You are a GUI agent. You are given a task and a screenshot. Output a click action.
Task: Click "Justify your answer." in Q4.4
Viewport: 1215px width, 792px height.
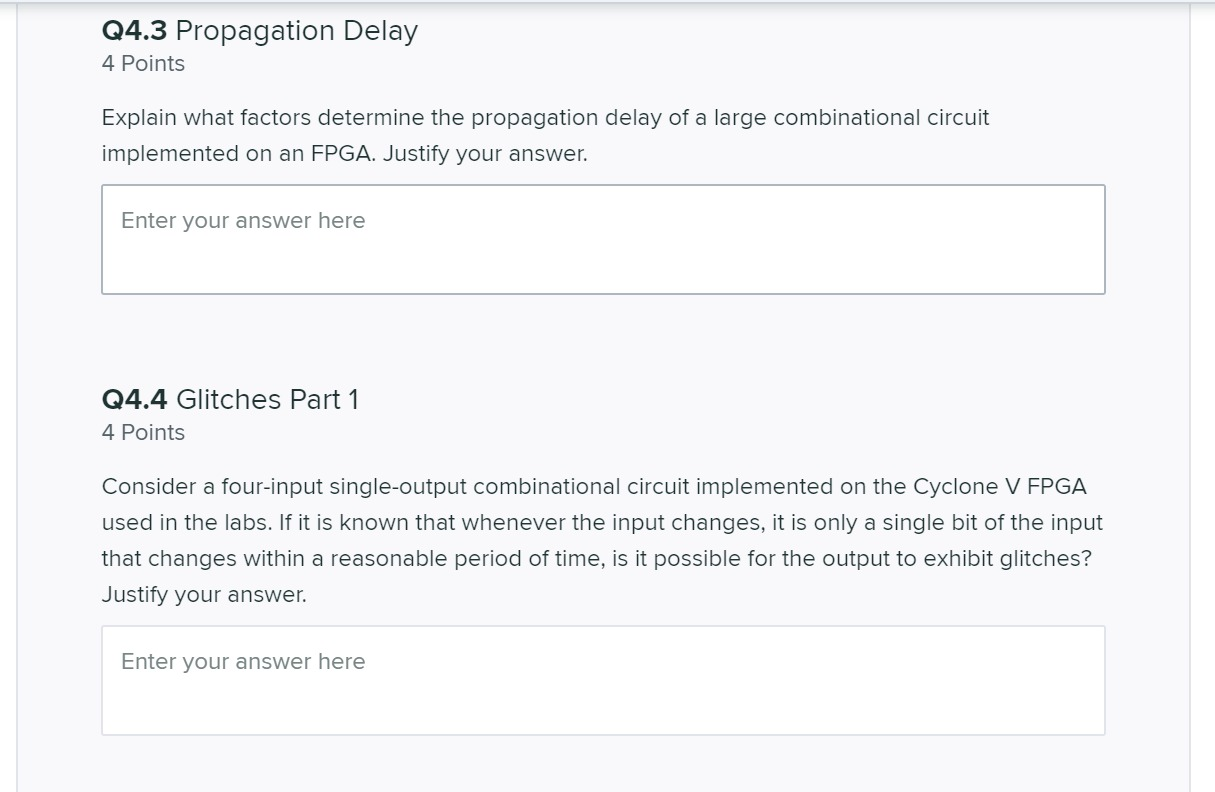click(204, 595)
